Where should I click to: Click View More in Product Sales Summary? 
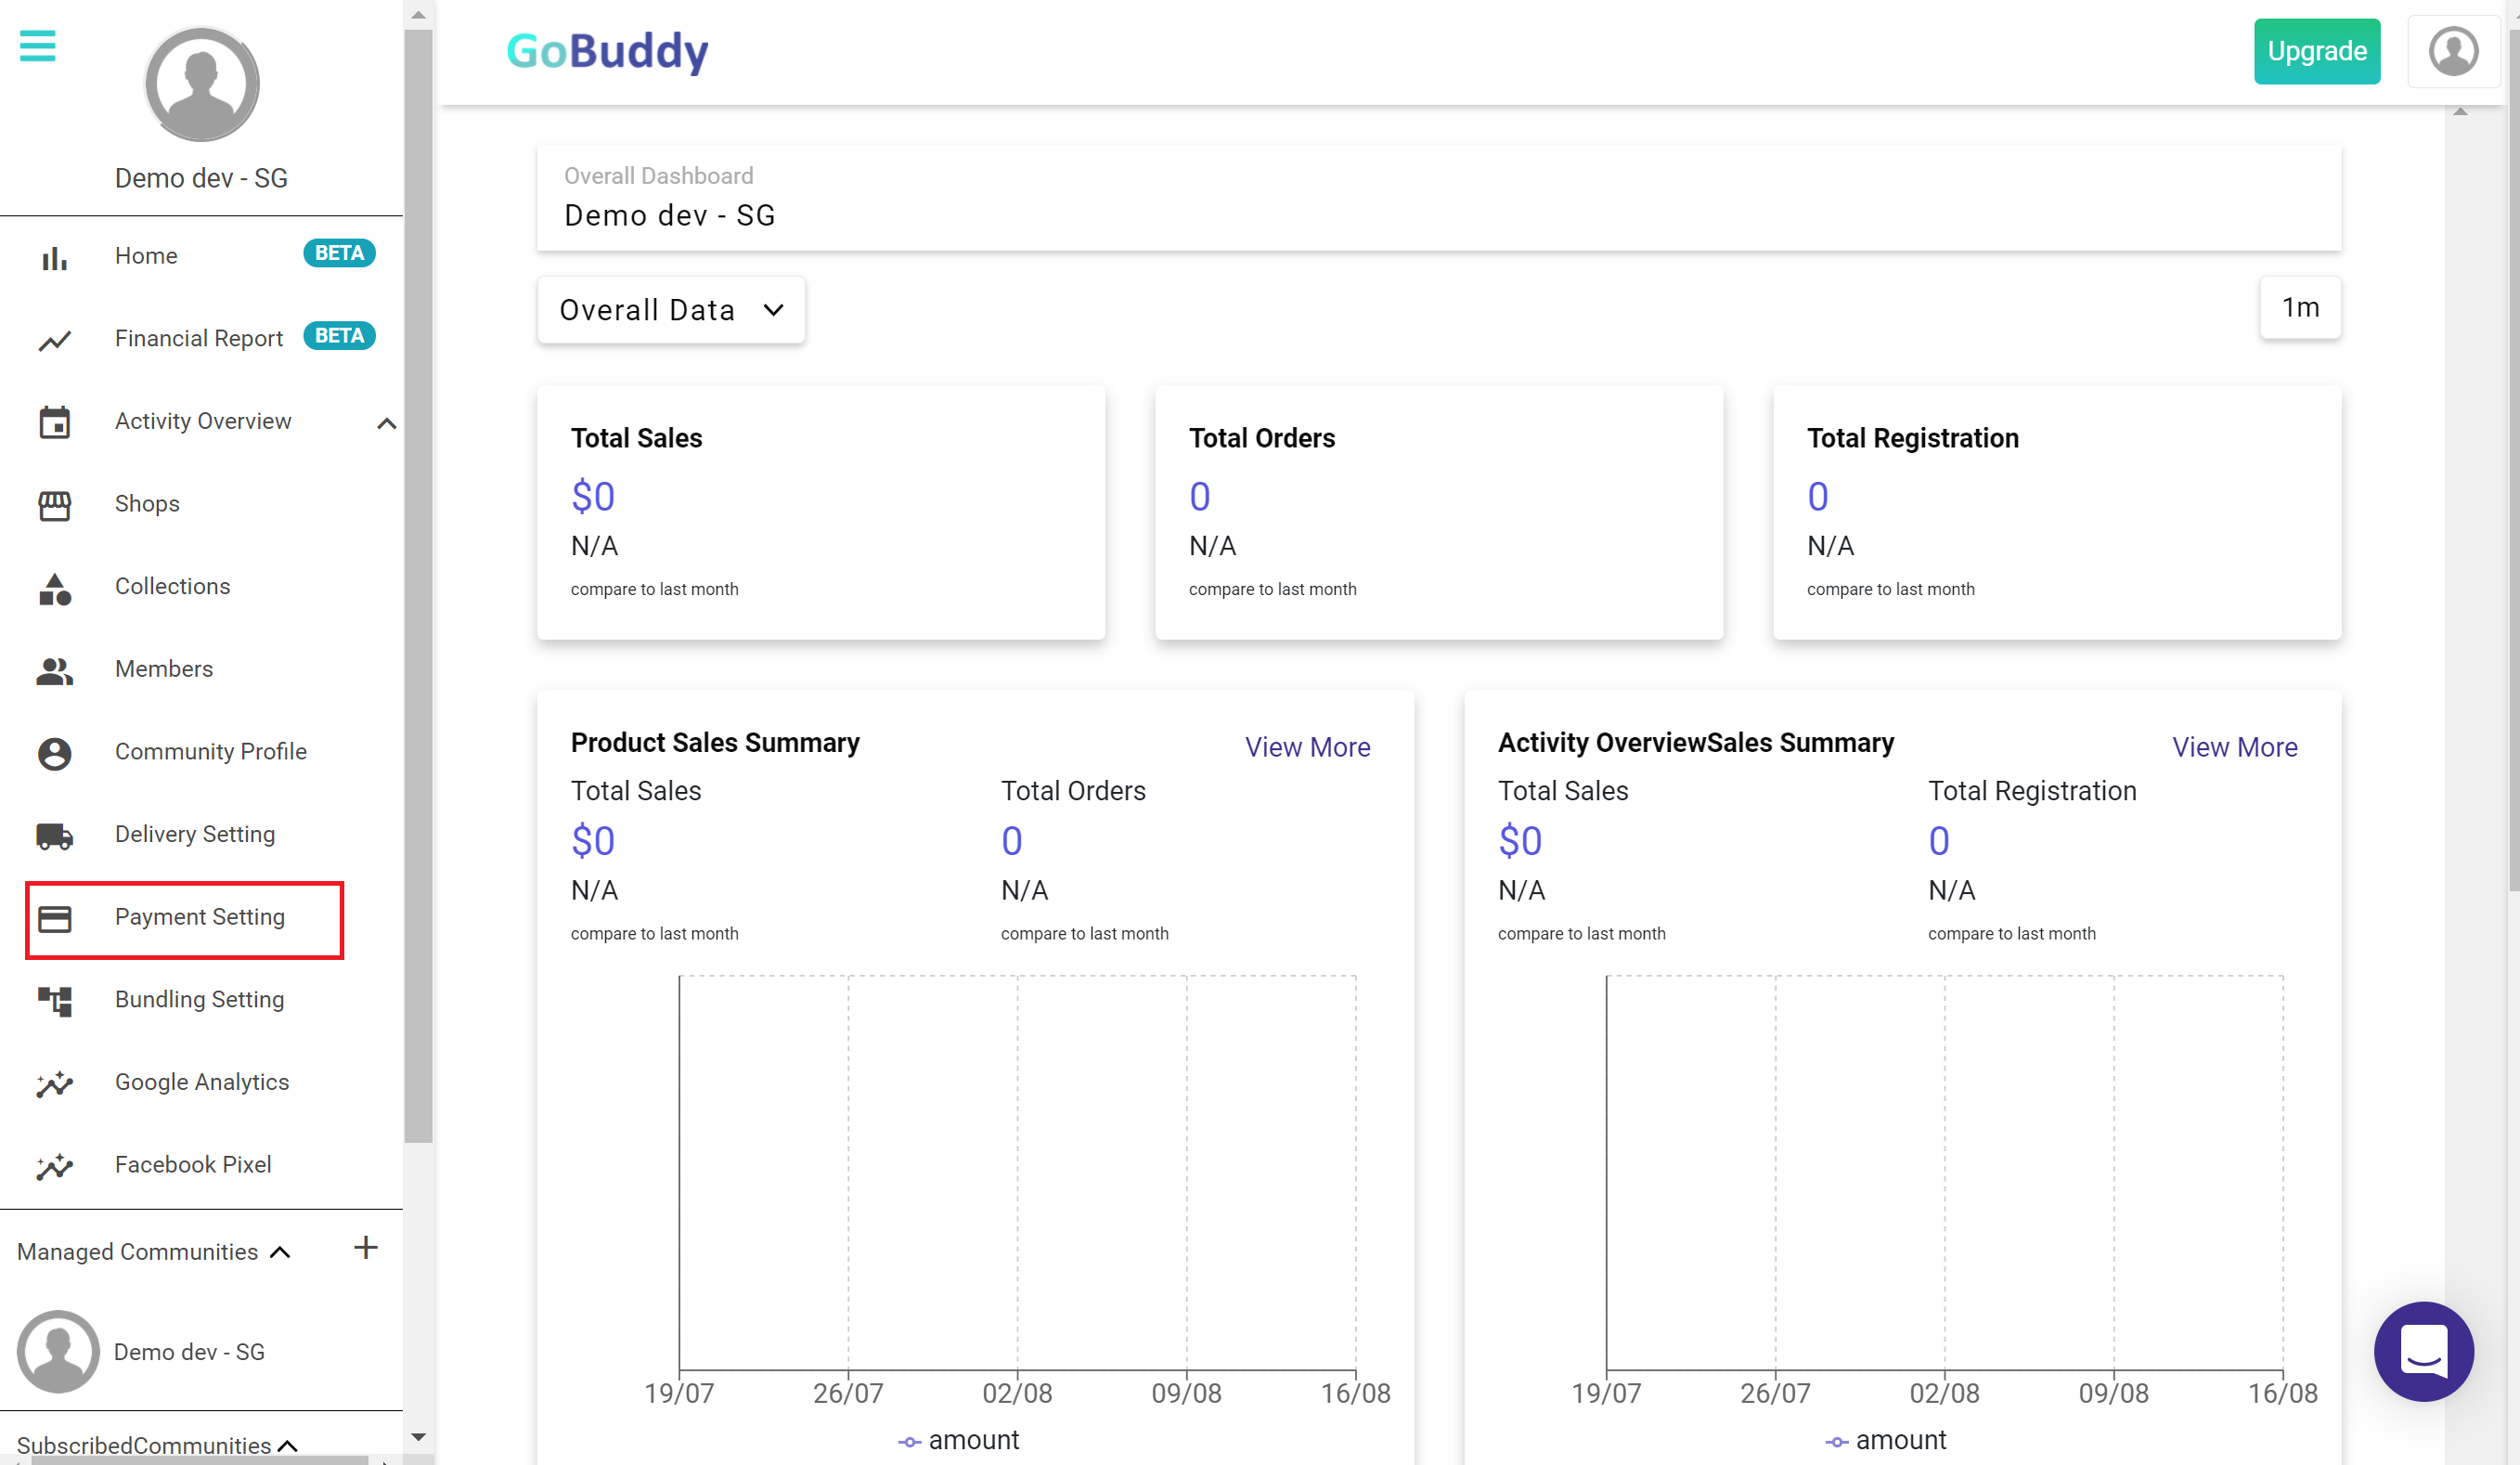pyautogui.click(x=1306, y=747)
